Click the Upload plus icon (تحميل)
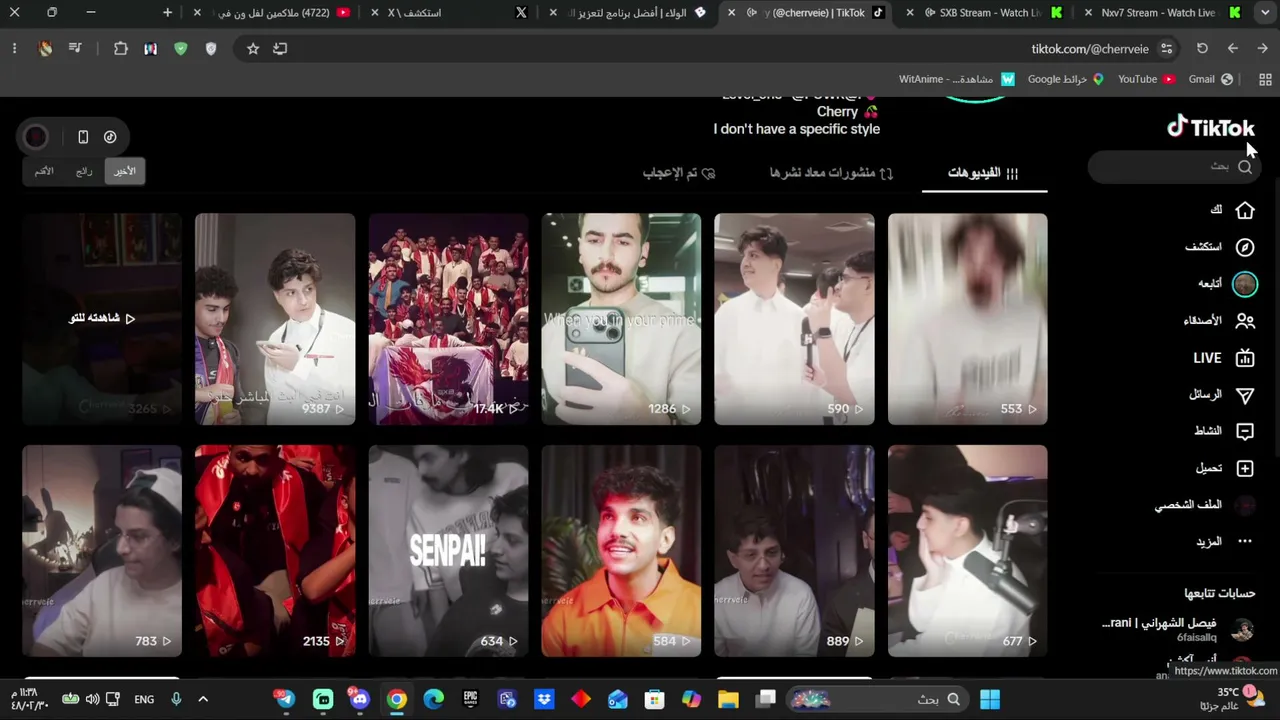The image size is (1280, 720). tap(1245, 468)
